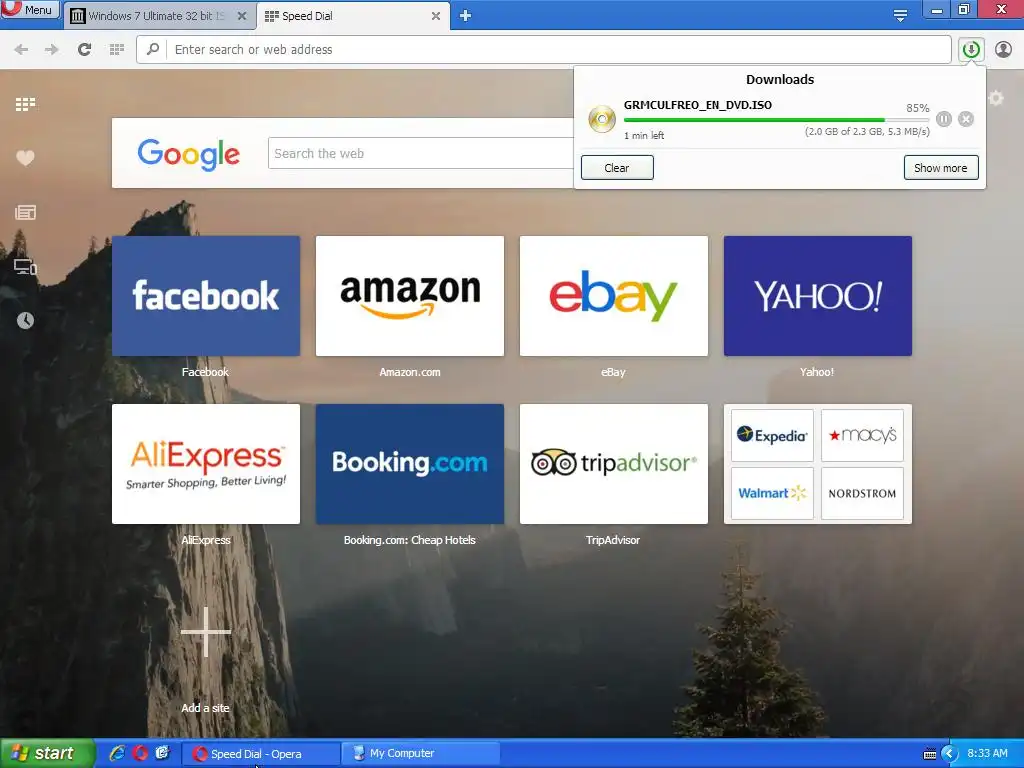
Task: Click the 8:33 AM clock
Action: pos(987,753)
